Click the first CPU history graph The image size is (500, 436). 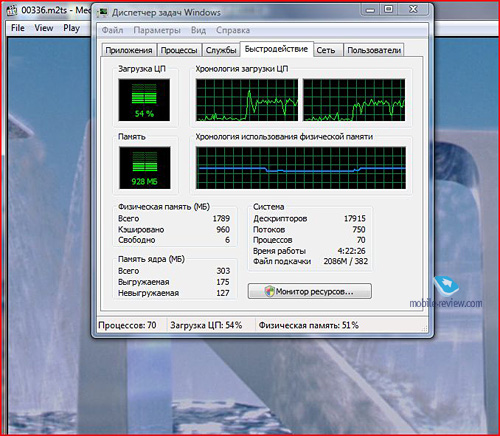coord(247,100)
